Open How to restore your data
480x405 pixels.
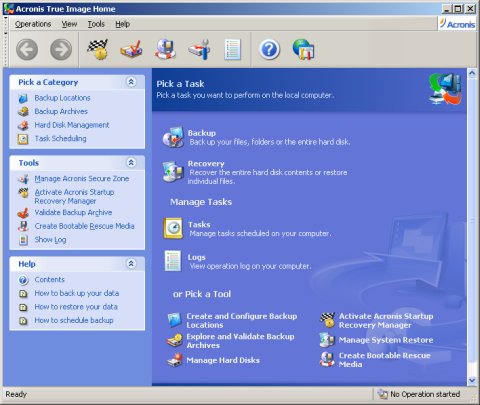pos(76,307)
